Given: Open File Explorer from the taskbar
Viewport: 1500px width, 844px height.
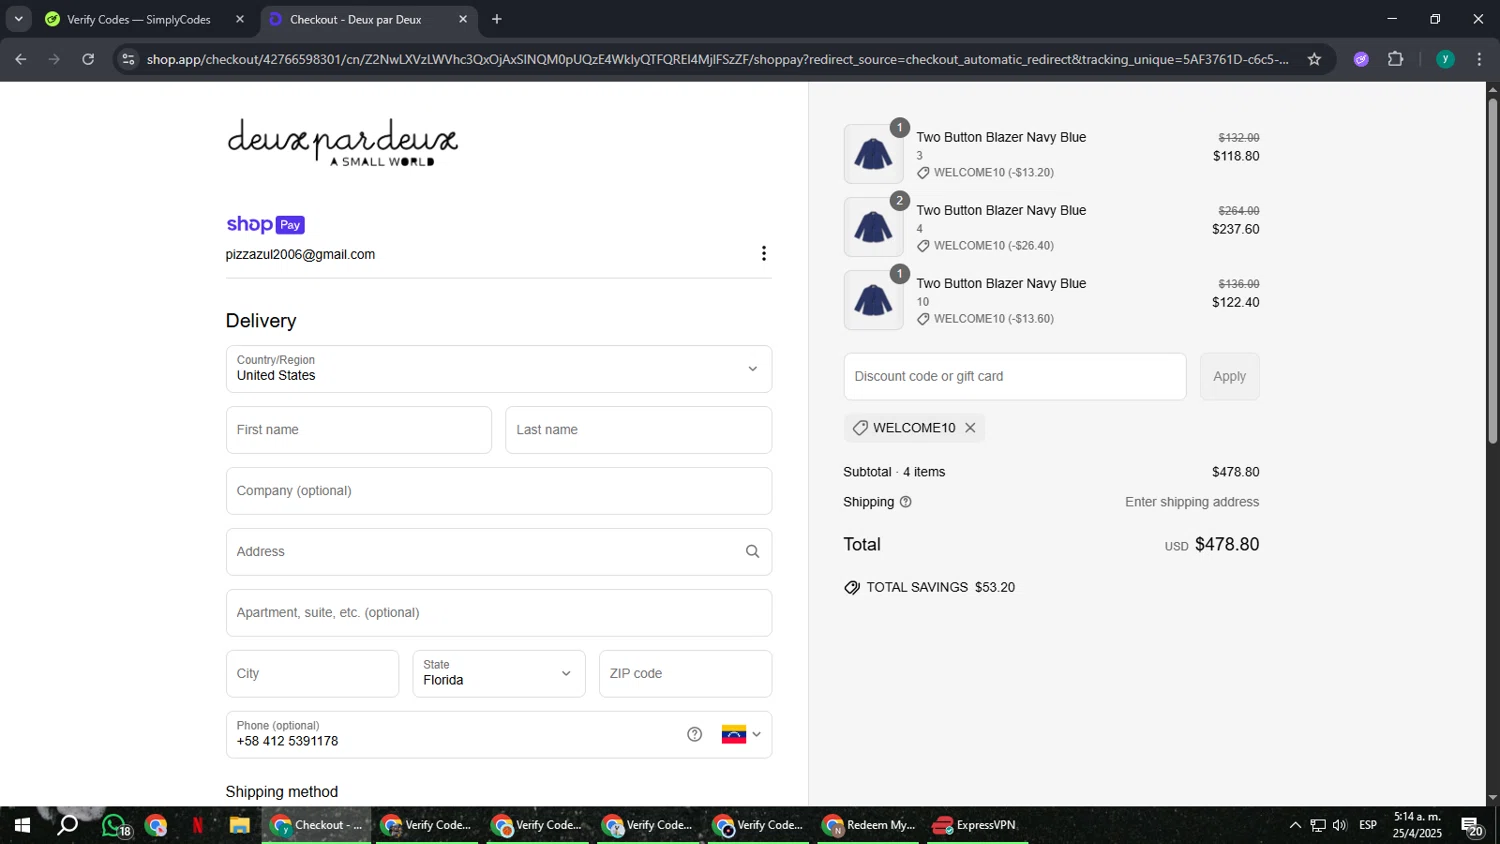Looking at the screenshot, I should pos(239,826).
